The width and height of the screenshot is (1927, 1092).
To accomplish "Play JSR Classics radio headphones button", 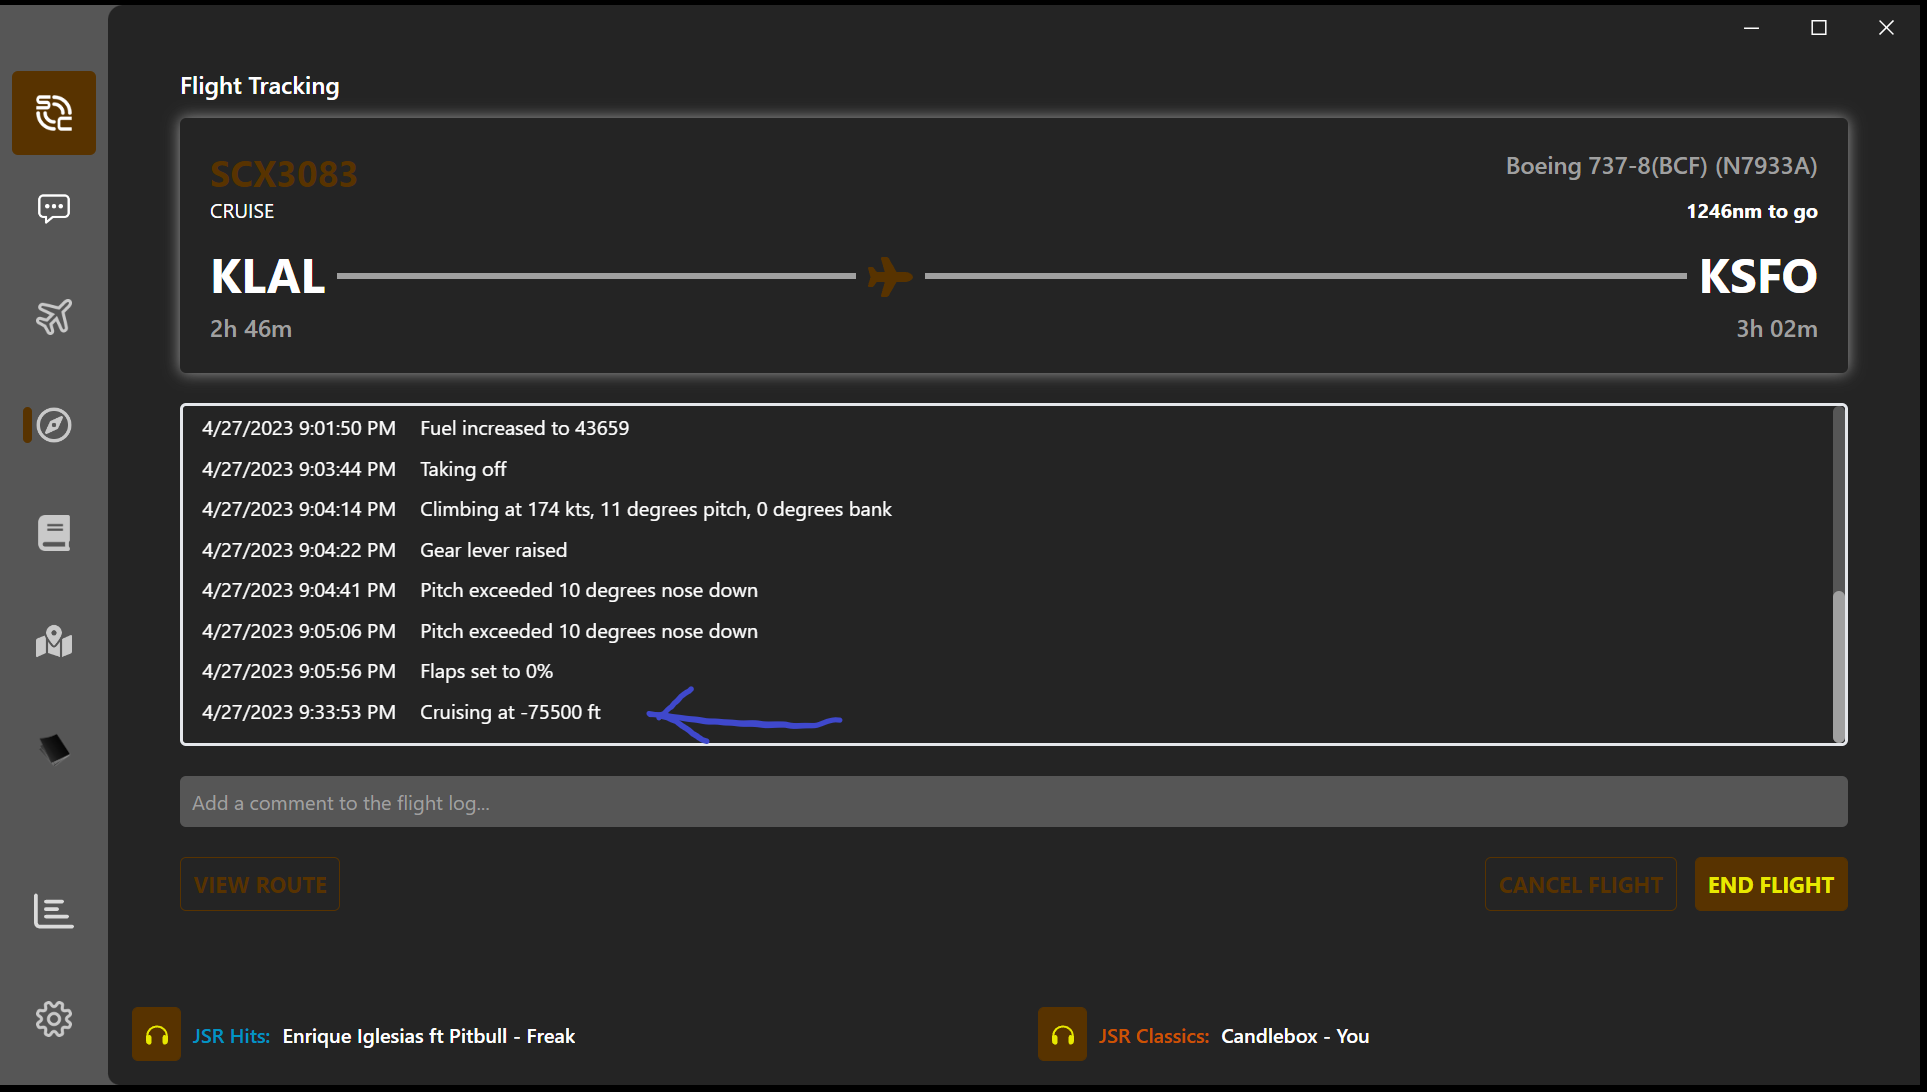I will pos(1062,1035).
